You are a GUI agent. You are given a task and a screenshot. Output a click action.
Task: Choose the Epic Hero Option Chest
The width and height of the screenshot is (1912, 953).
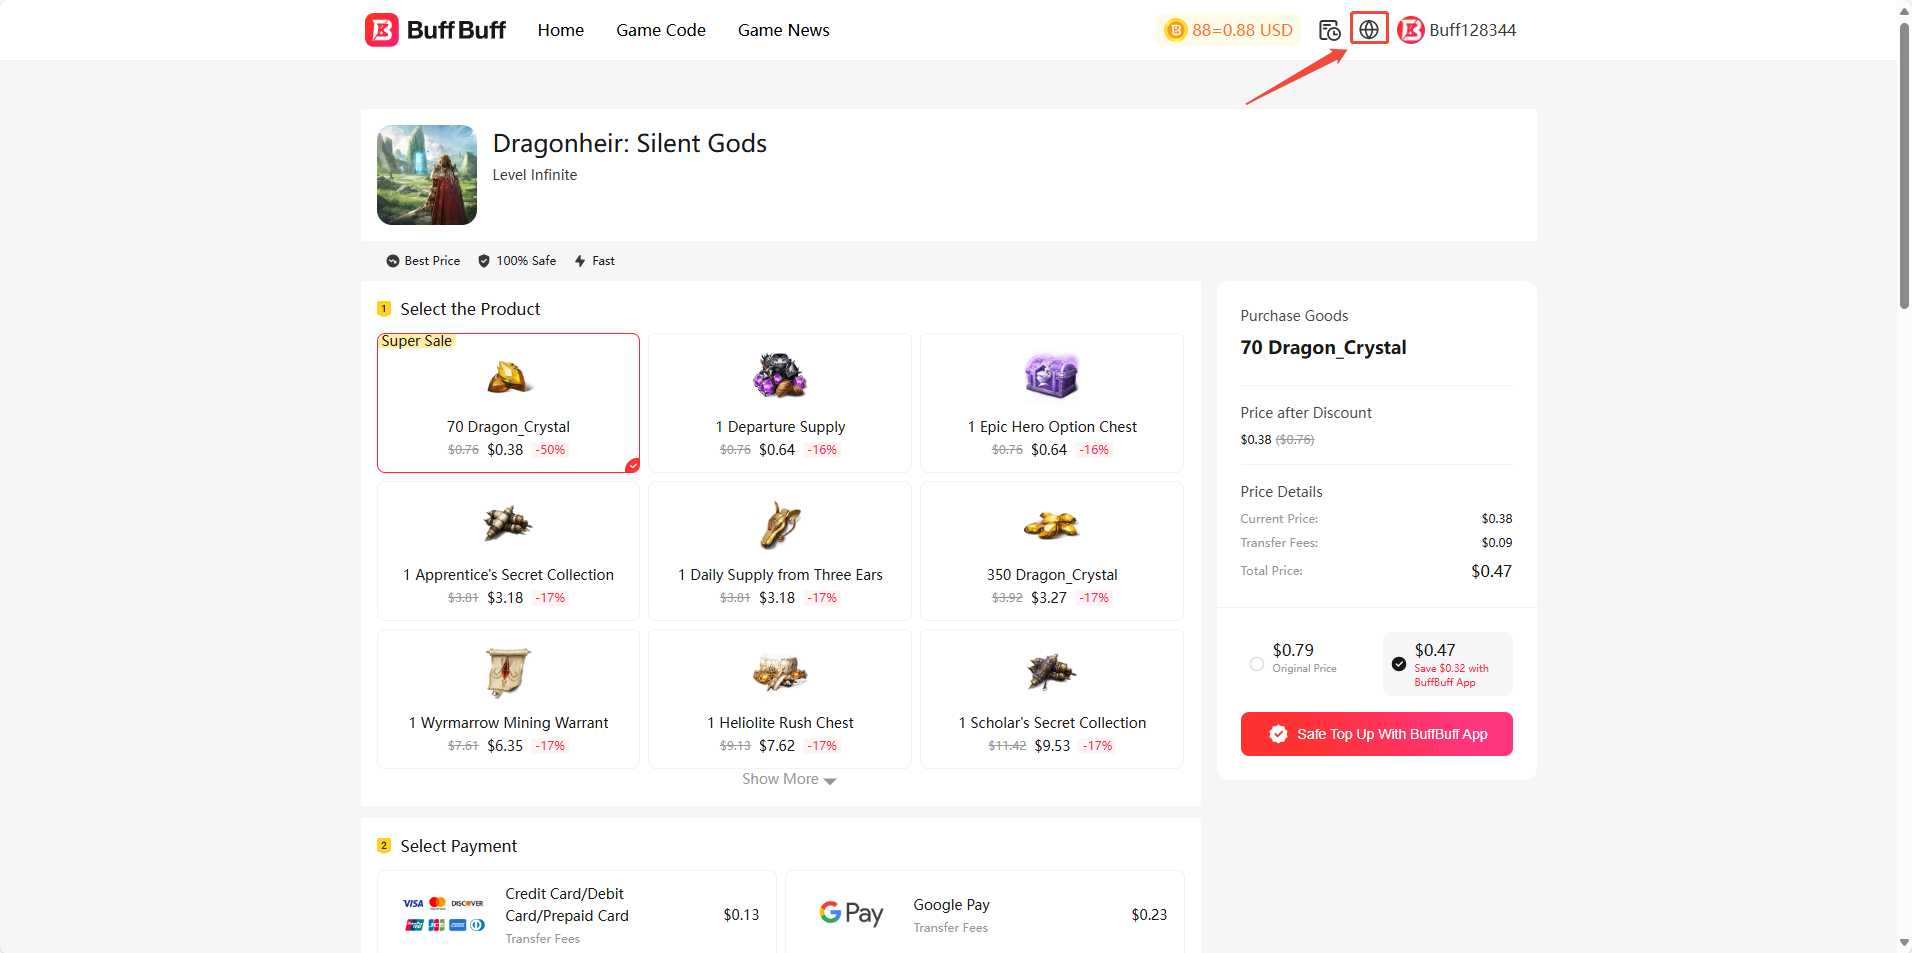1051,403
